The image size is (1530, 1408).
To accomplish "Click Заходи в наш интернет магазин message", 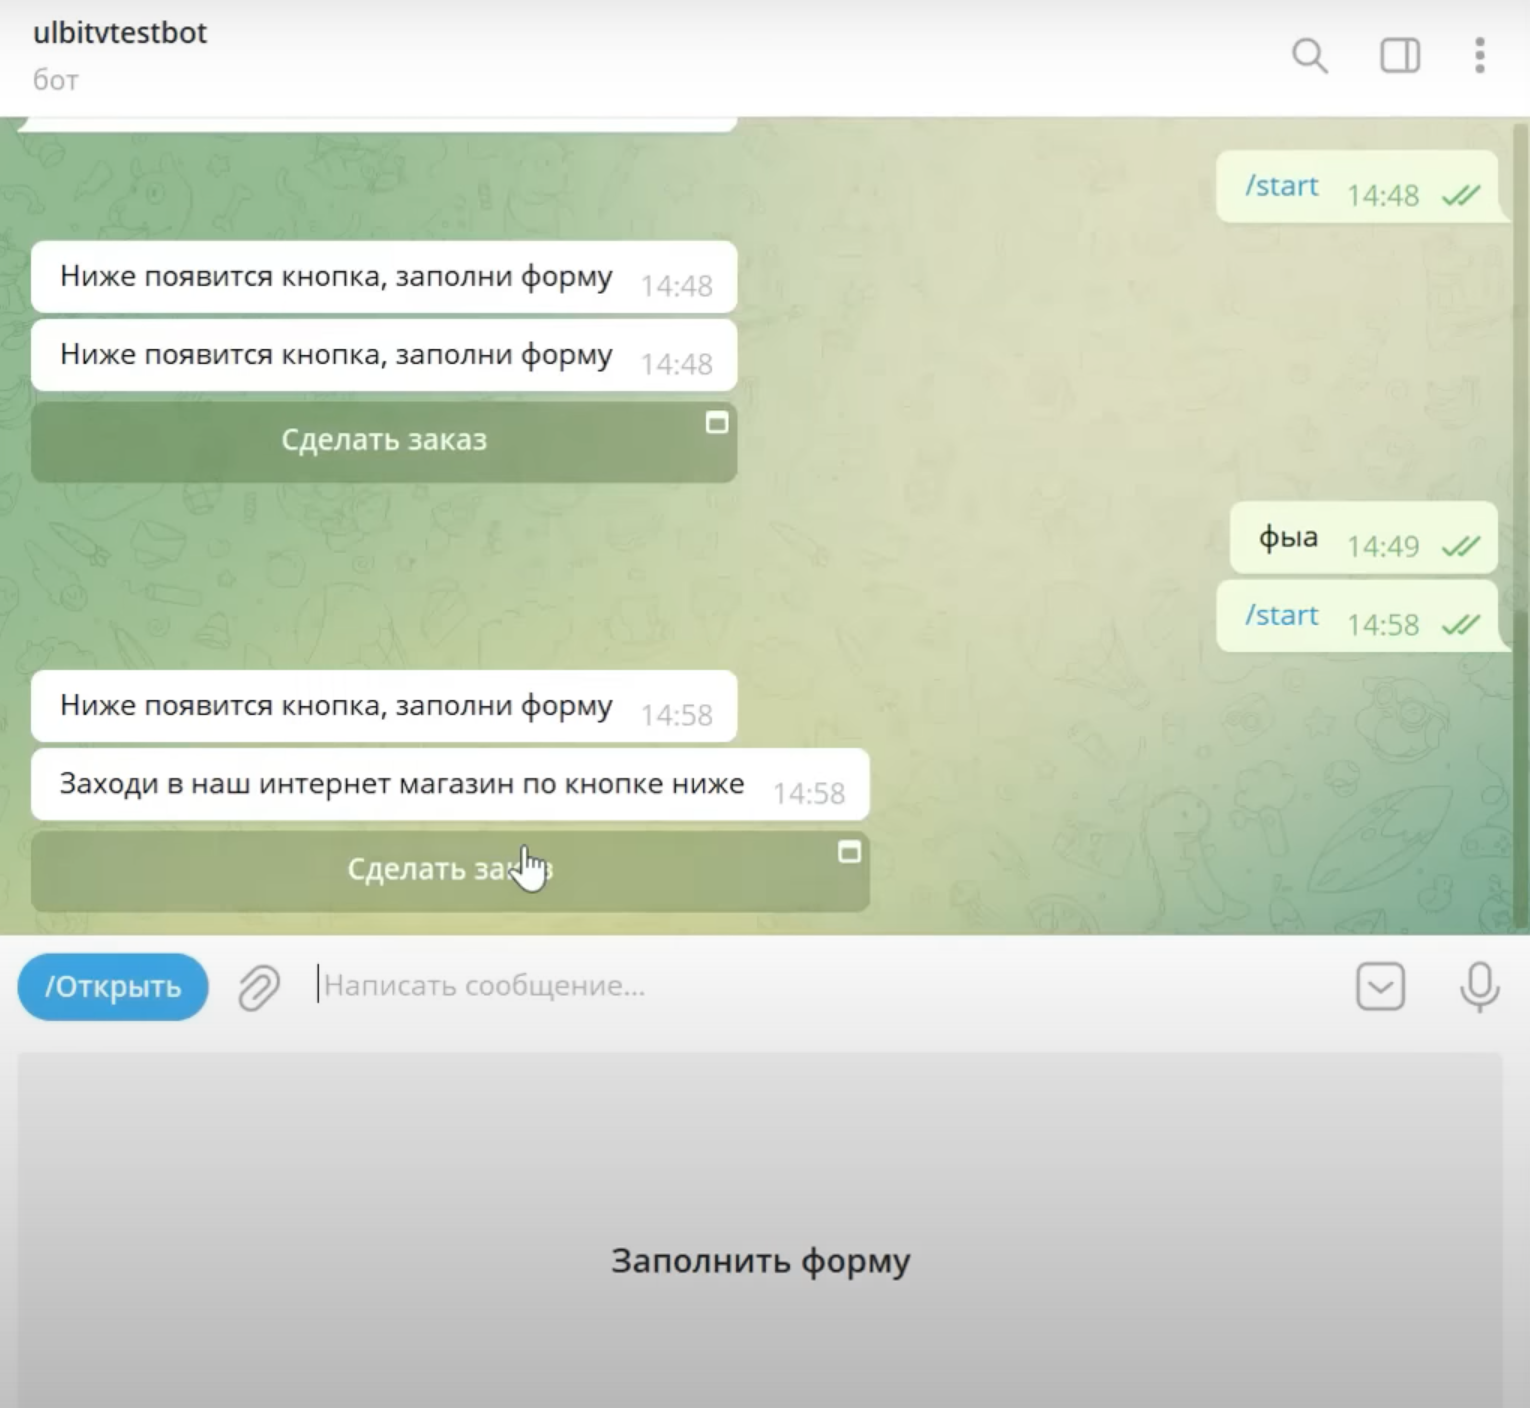I will [450, 784].
